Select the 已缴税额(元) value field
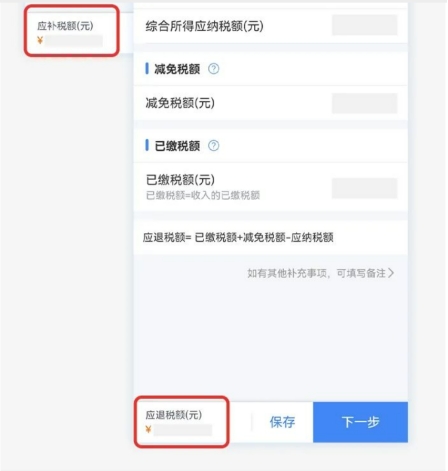 pos(364,188)
